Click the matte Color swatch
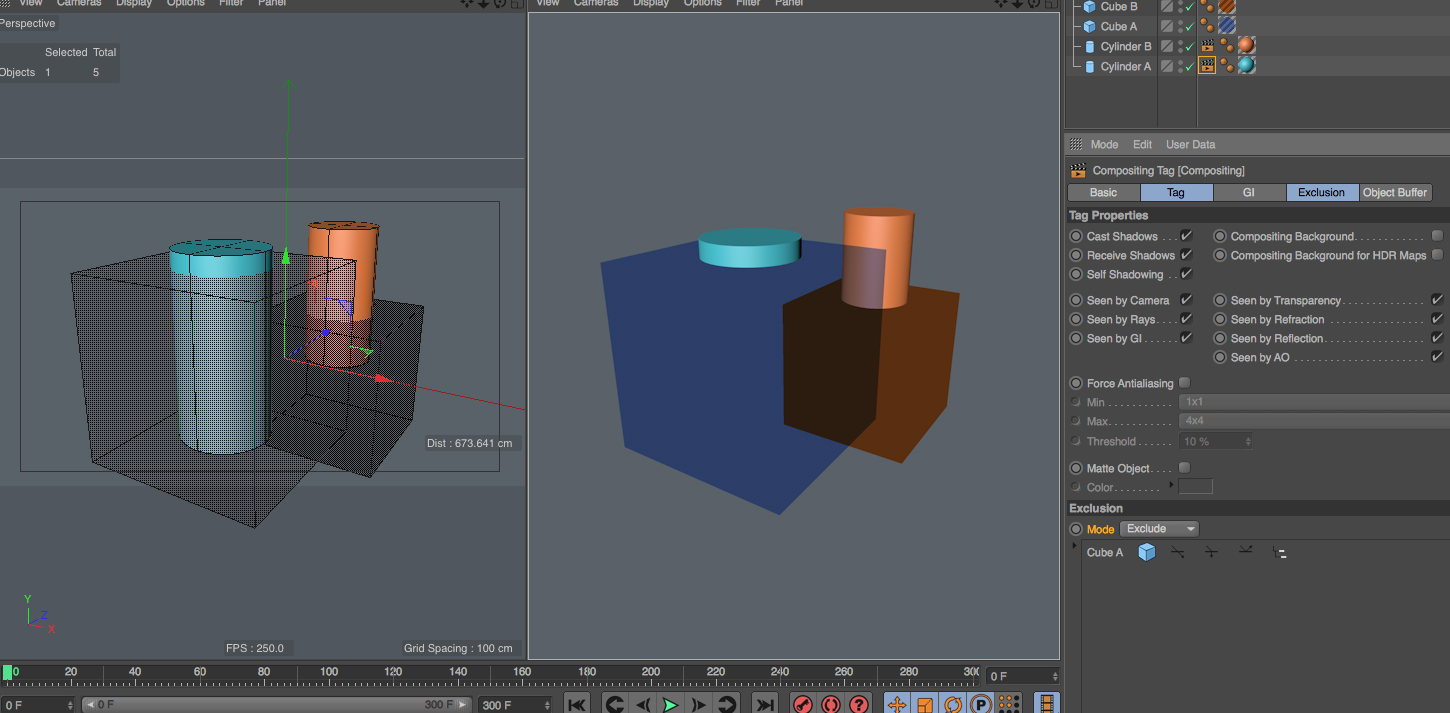This screenshot has width=1450, height=713. point(1195,487)
